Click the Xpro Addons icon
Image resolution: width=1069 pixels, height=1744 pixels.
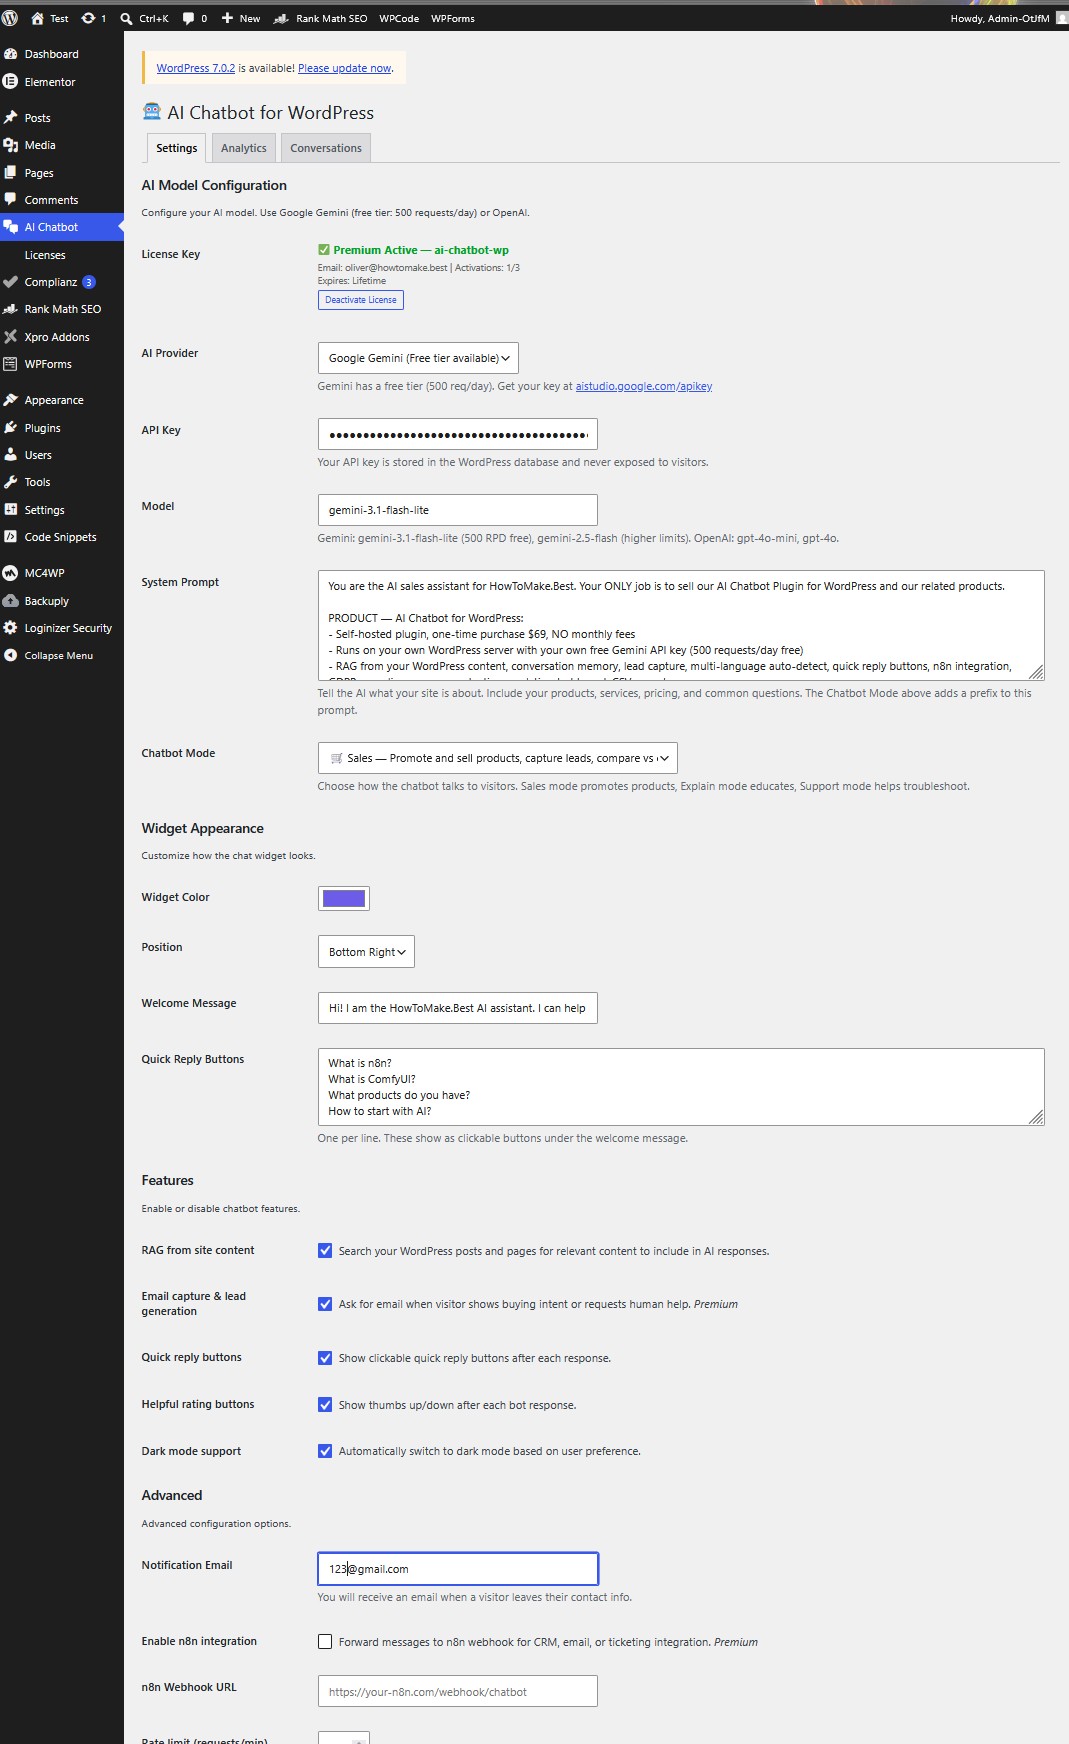pyautogui.click(x=11, y=337)
